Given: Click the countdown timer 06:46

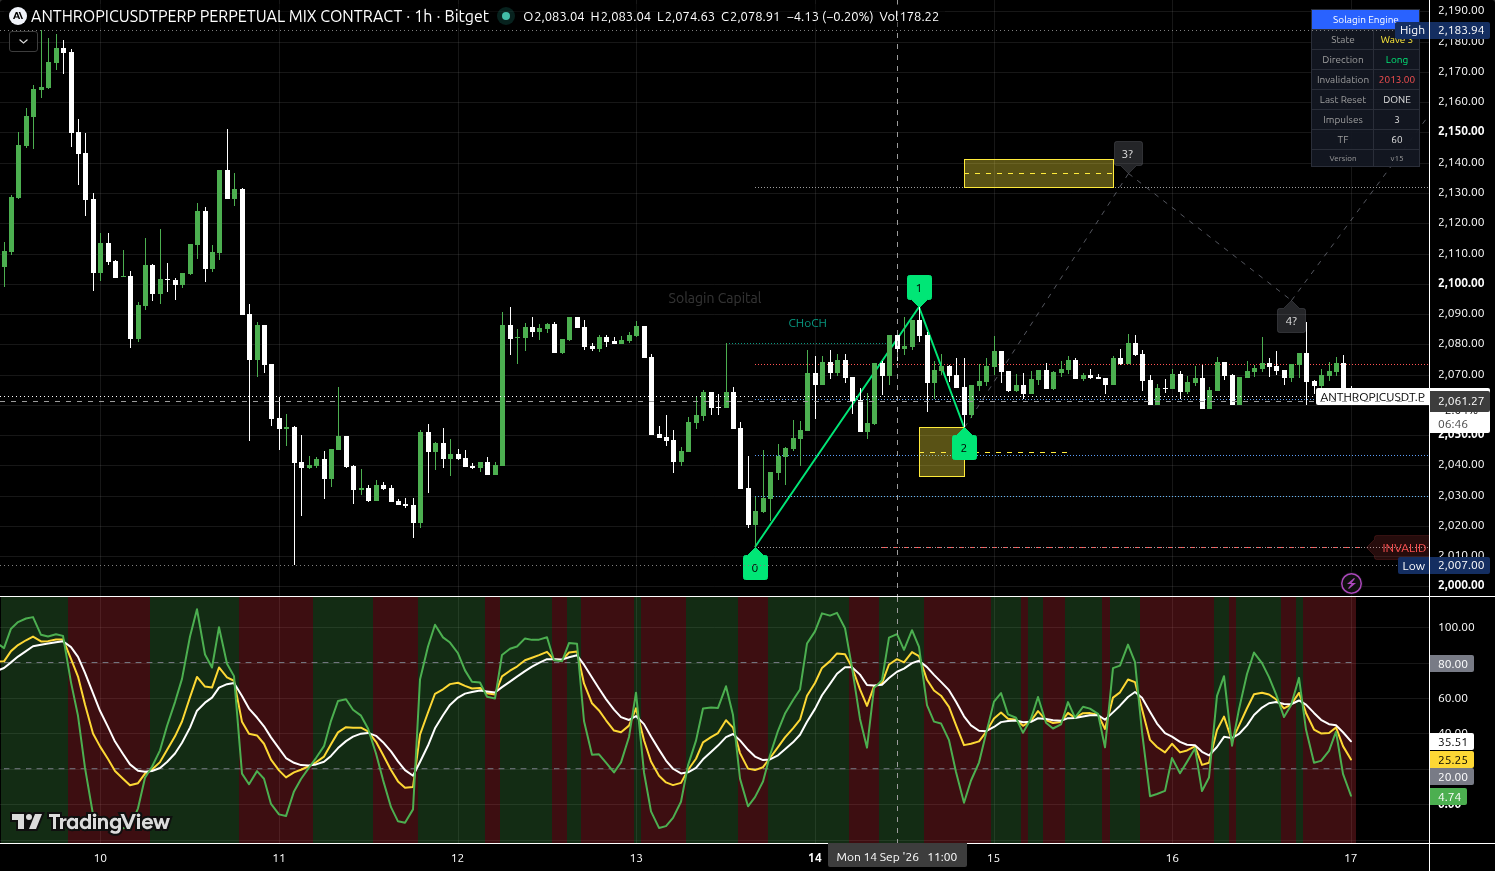Looking at the screenshot, I should tap(1453, 424).
